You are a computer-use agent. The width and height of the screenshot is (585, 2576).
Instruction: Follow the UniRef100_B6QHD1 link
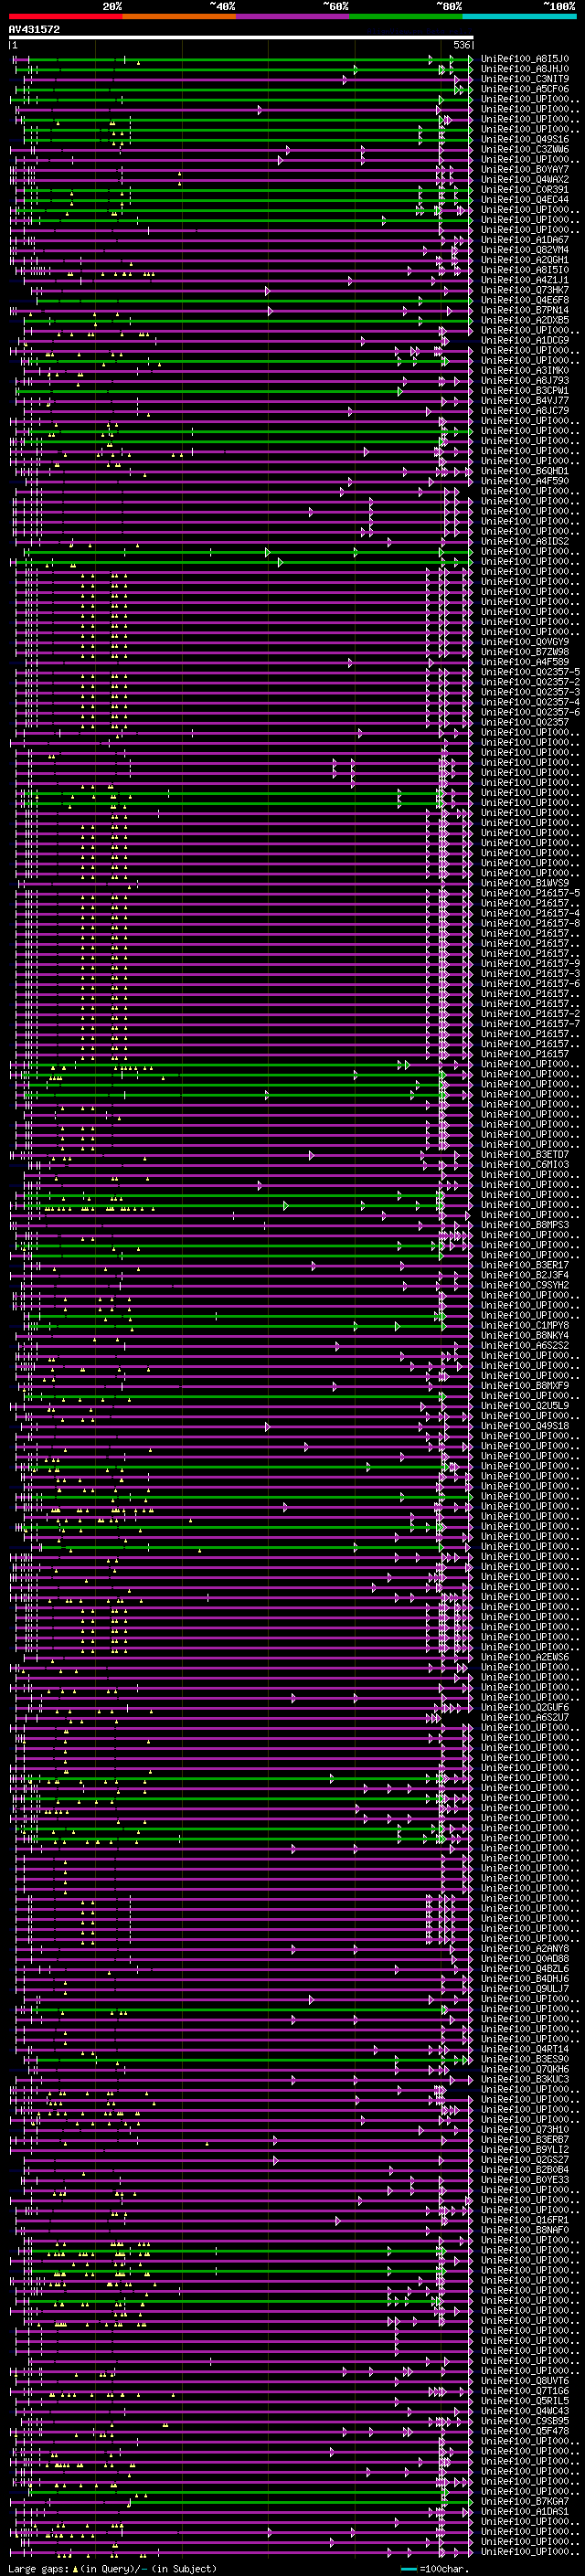click(524, 471)
